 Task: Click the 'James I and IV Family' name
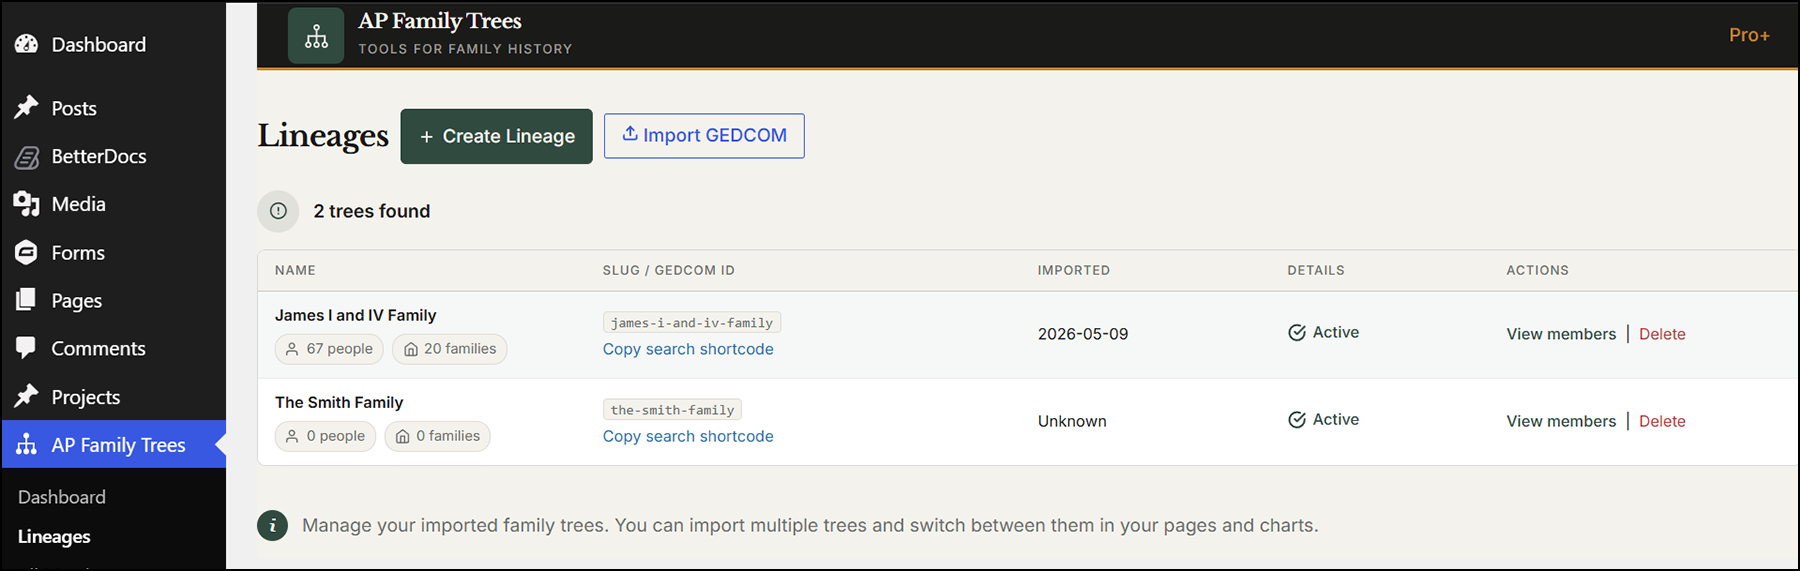click(x=356, y=315)
